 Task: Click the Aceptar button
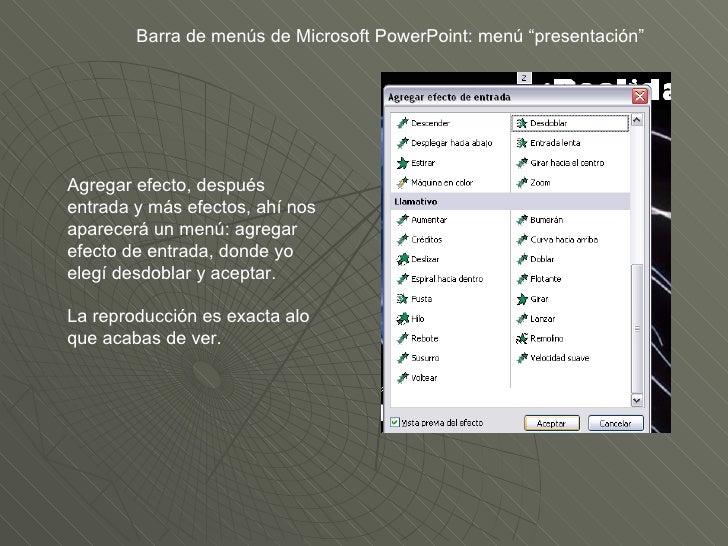[552, 423]
